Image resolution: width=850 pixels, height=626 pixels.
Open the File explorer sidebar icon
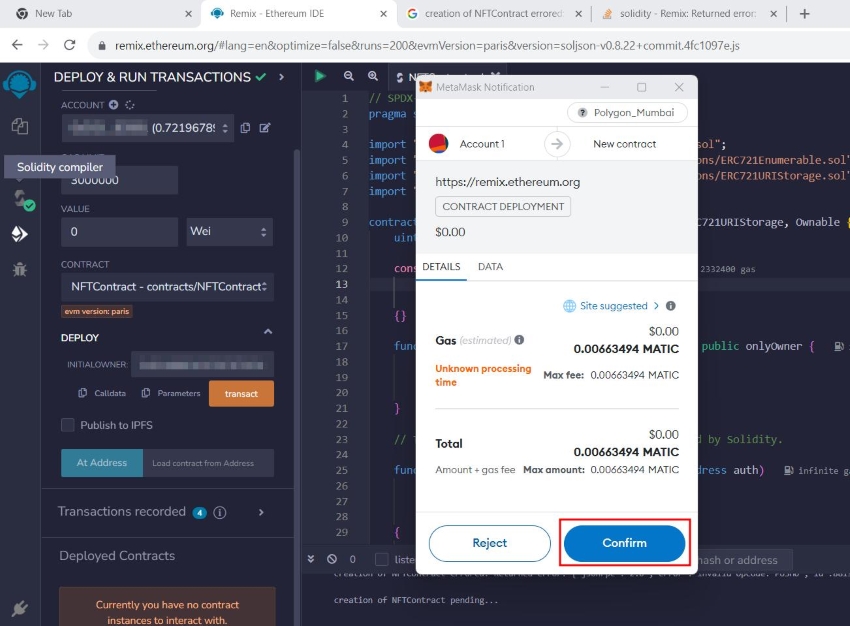click(x=20, y=126)
